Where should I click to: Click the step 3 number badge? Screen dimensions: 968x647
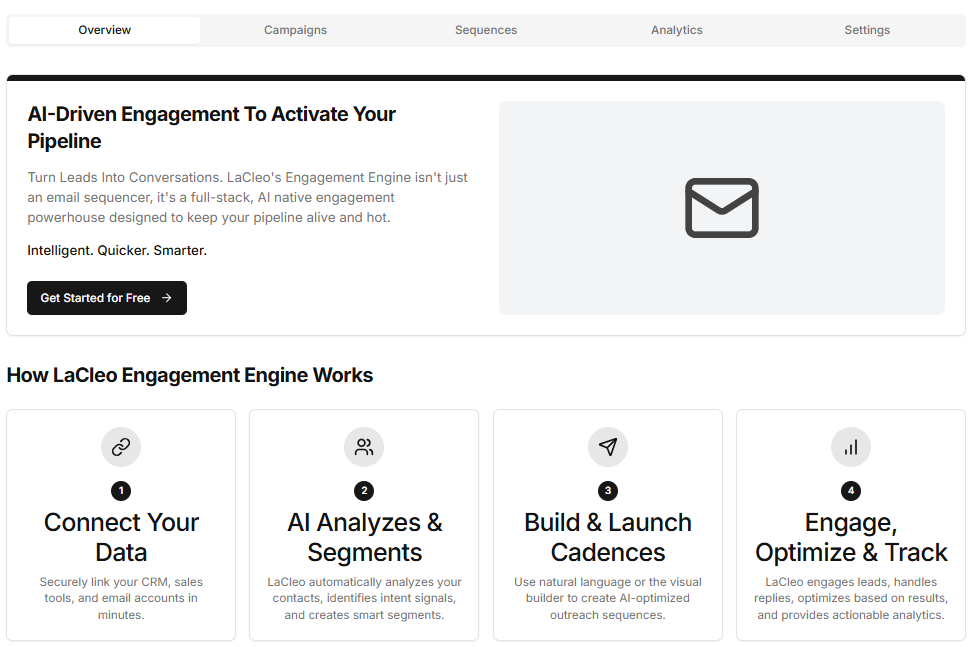tap(608, 491)
